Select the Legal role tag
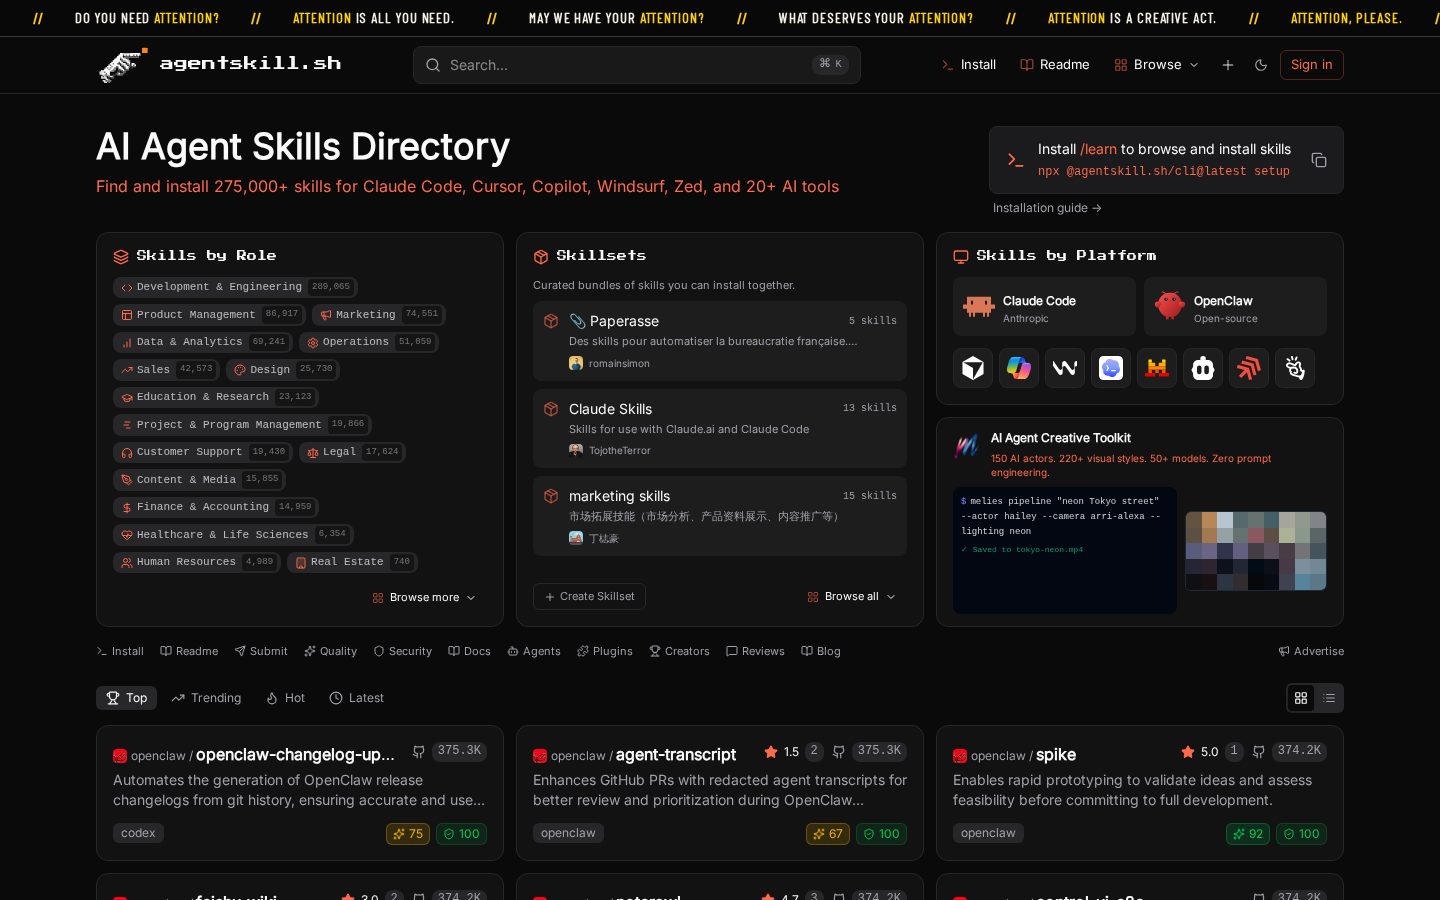Viewport: 1440px width, 900px height. 352,452
